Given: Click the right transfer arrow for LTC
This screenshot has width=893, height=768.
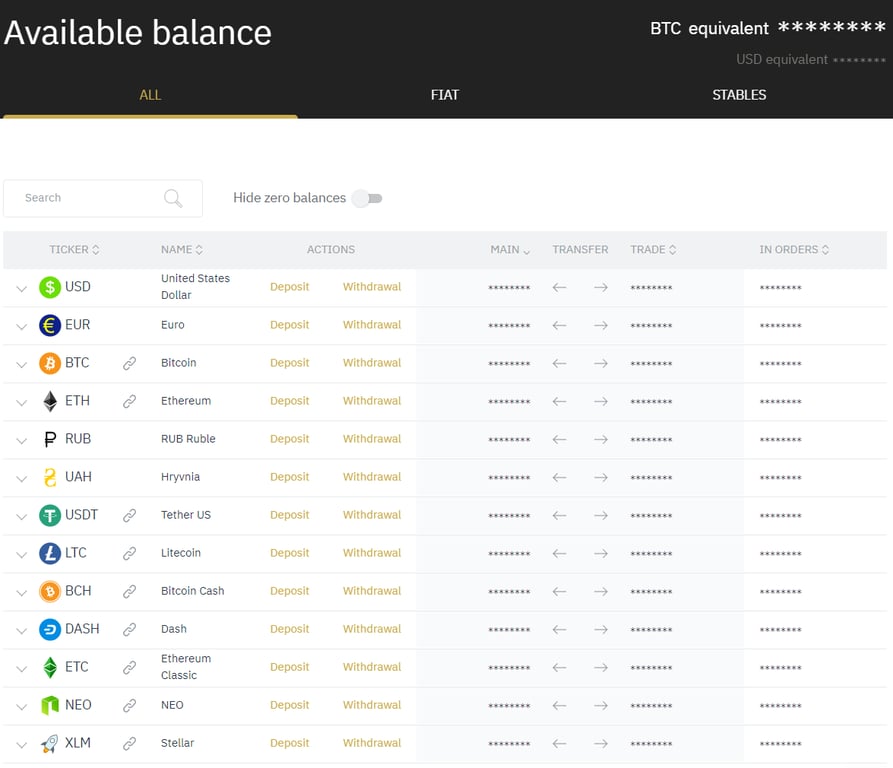Looking at the screenshot, I should [x=600, y=553].
